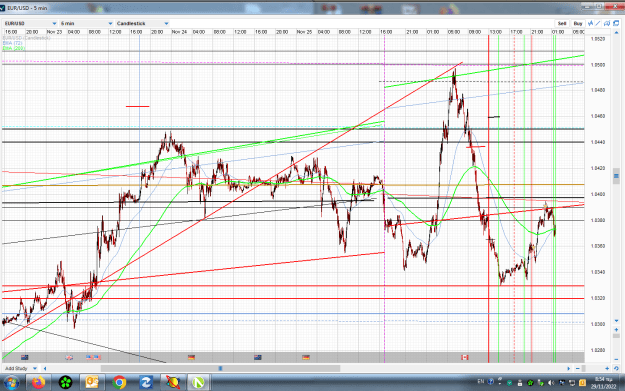The image size is (625, 391).
Task: Open the green clover taskbar app
Action: [x=65, y=383]
